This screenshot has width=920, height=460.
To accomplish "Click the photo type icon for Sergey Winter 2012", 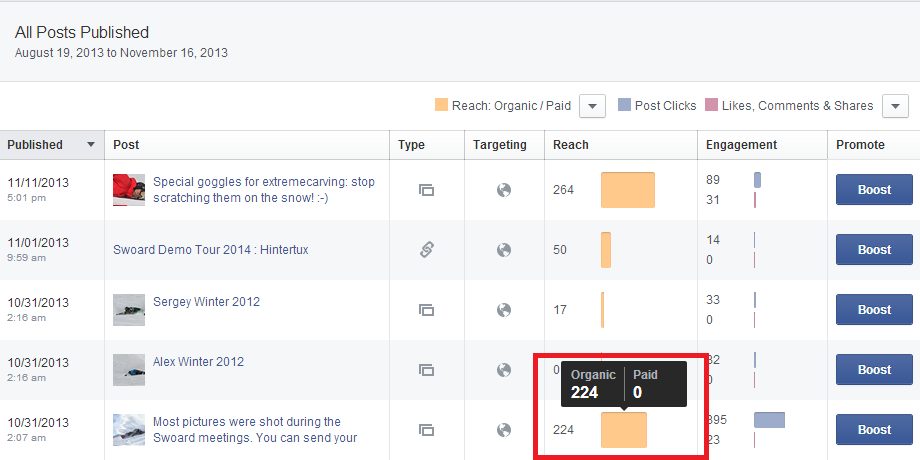I will 426,310.
